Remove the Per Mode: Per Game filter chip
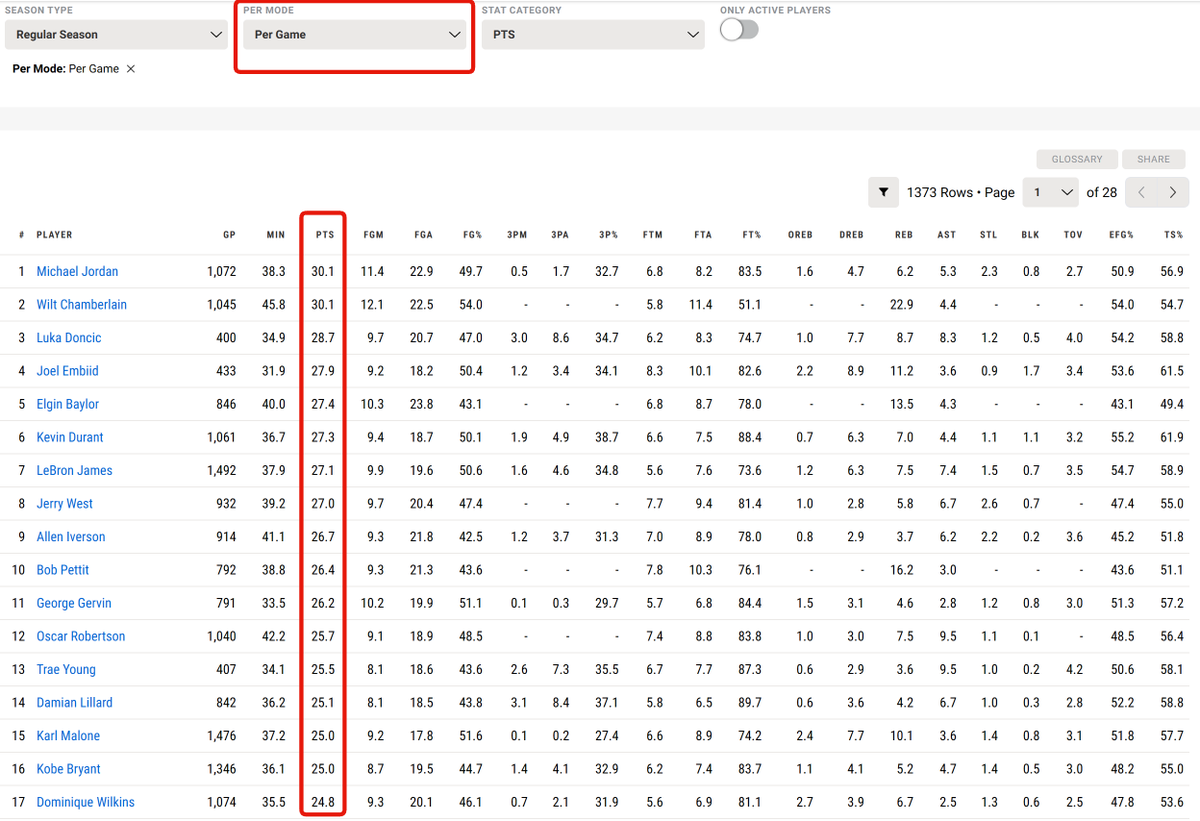The image size is (1200, 821). (131, 69)
